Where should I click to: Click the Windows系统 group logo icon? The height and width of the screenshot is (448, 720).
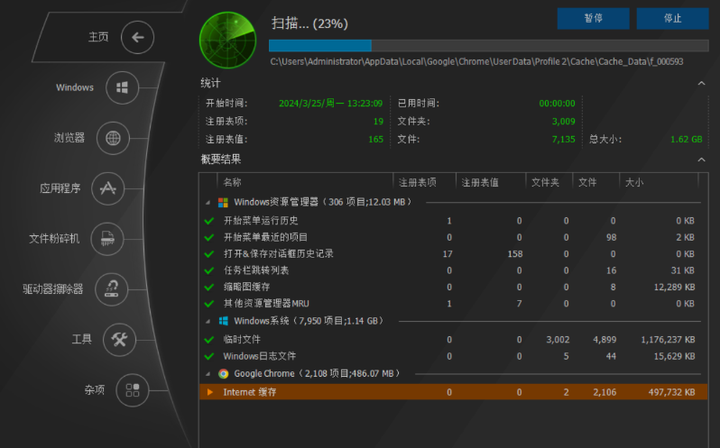tap(223, 321)
